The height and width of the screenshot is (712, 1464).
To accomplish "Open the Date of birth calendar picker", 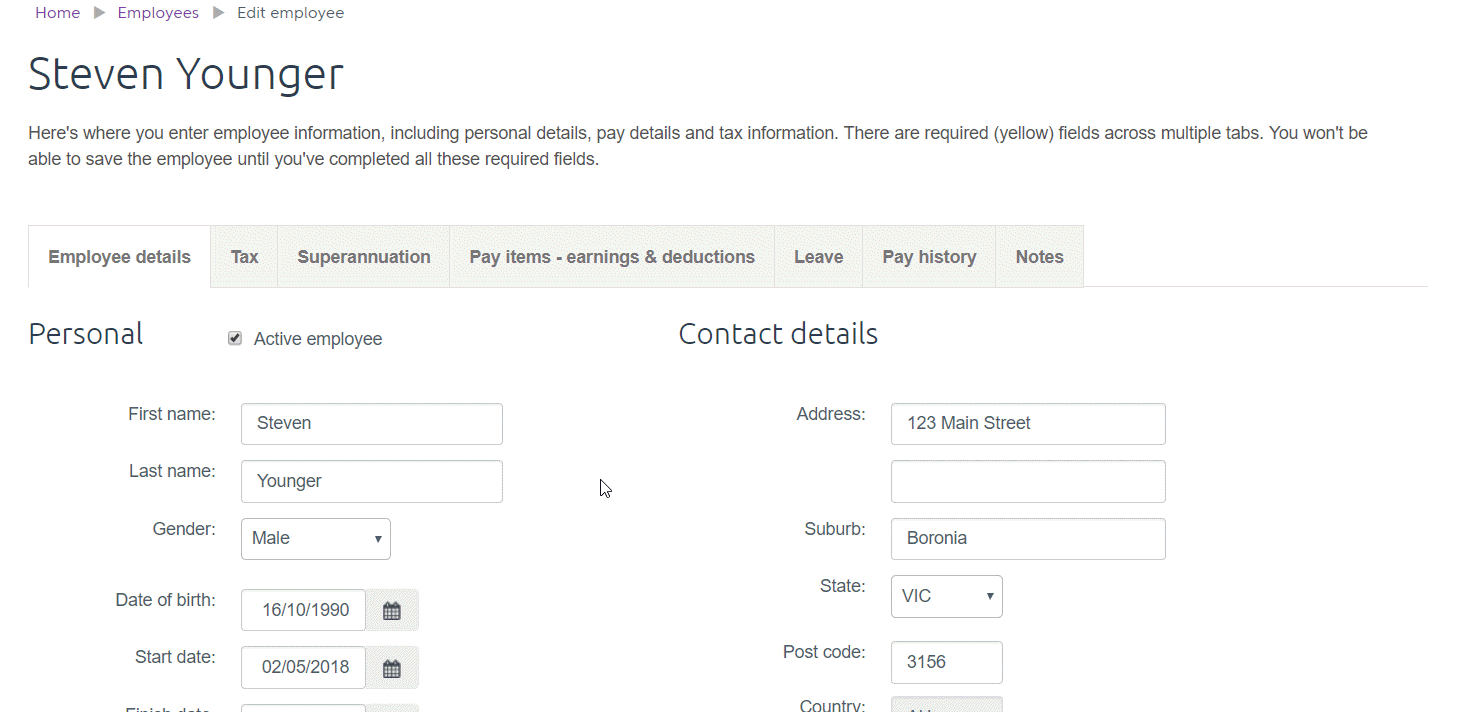I will pos(392,610).
